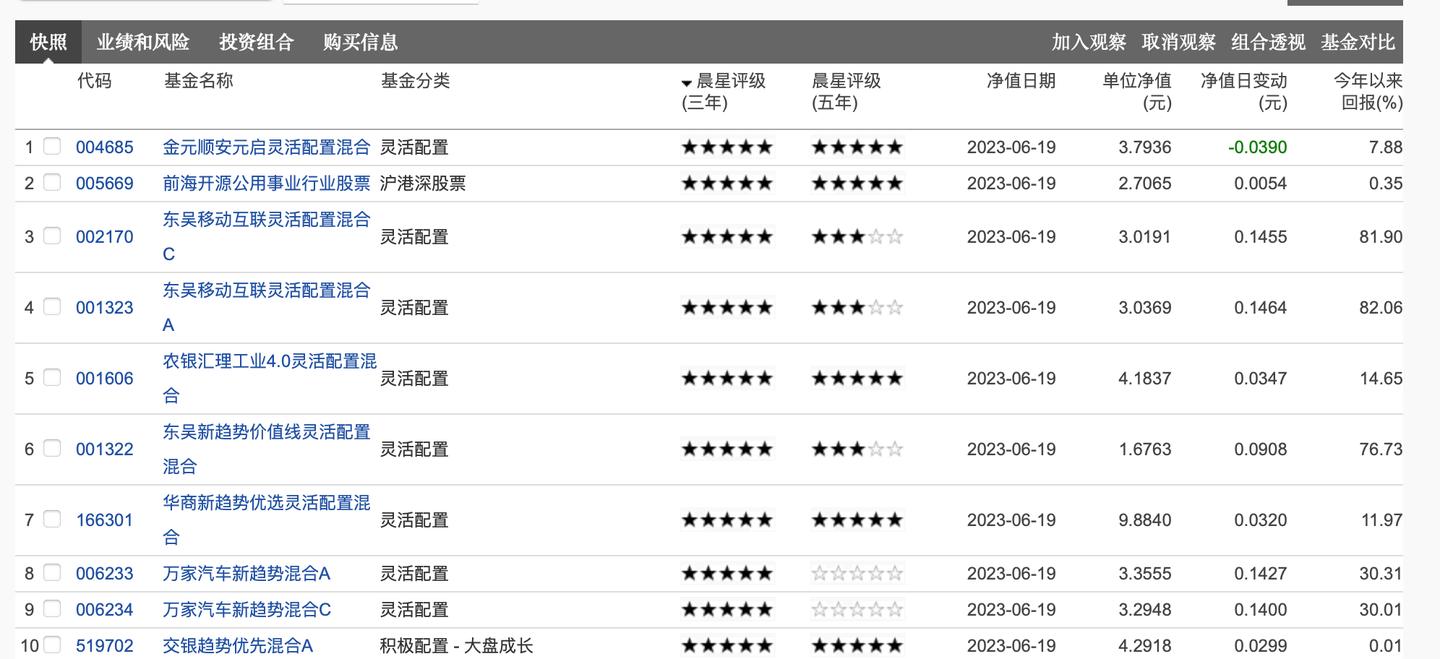This screenshot has width=1440, height=659.
Task: Open fund code 001323 link
Action: pos(105,308)
